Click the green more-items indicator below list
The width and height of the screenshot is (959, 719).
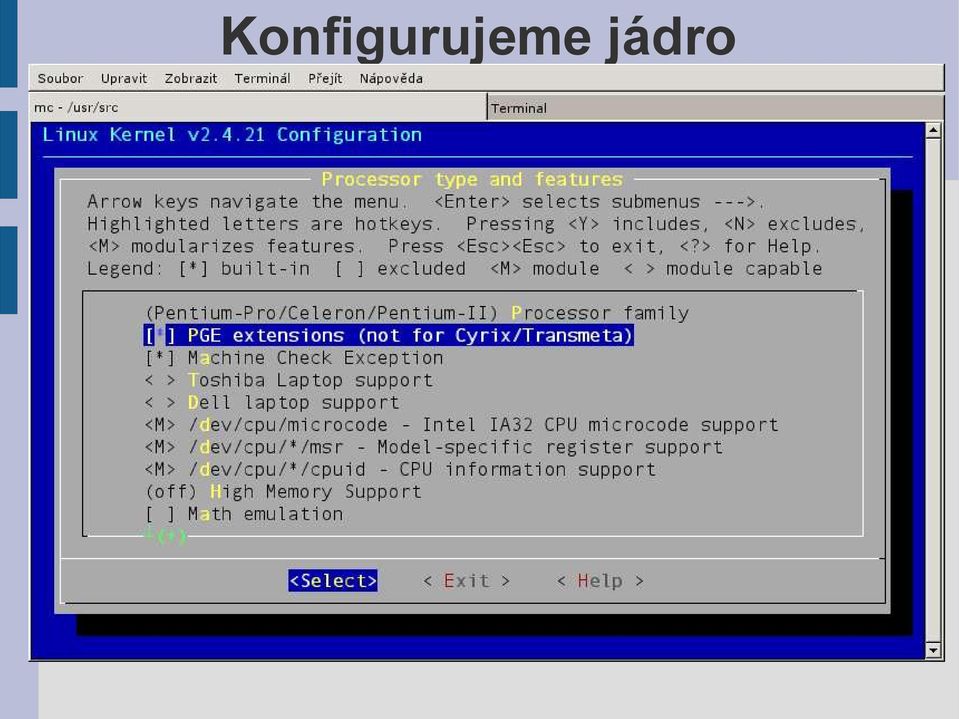[165, 536]
